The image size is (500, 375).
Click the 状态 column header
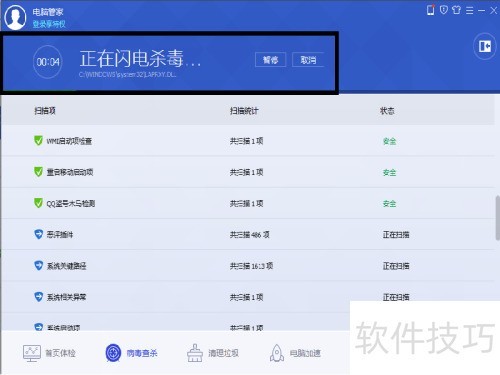[x=387, y=111]
